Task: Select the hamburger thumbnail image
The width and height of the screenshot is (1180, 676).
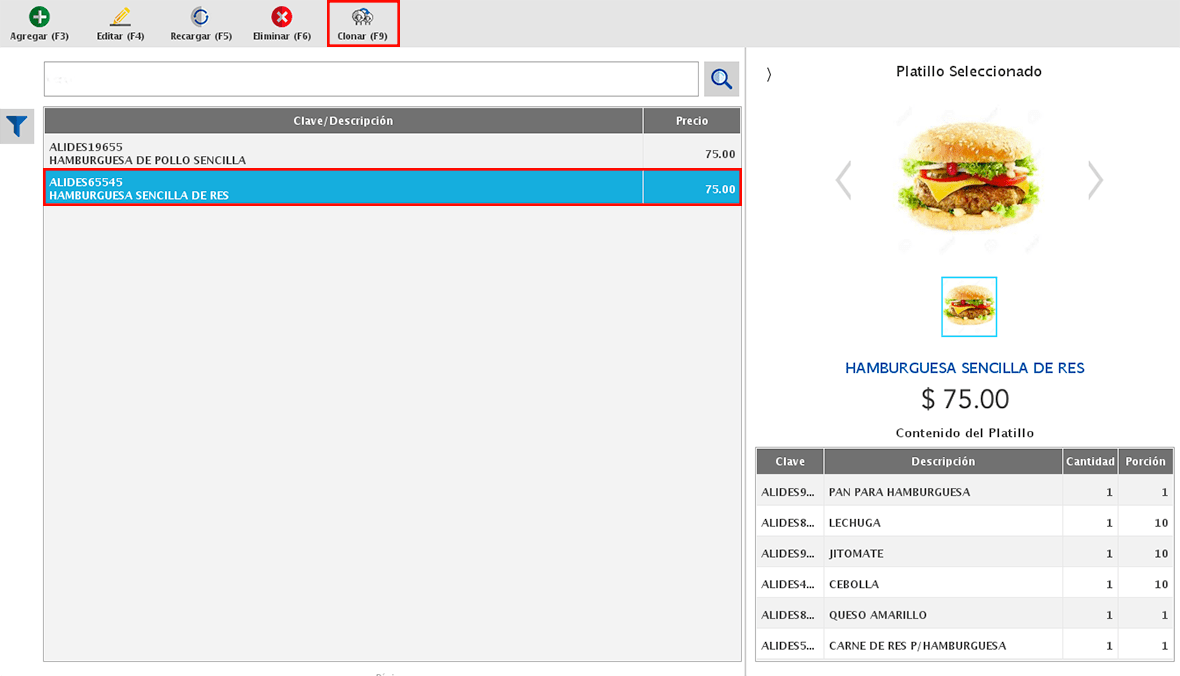Action: click(x=969, y=307)
